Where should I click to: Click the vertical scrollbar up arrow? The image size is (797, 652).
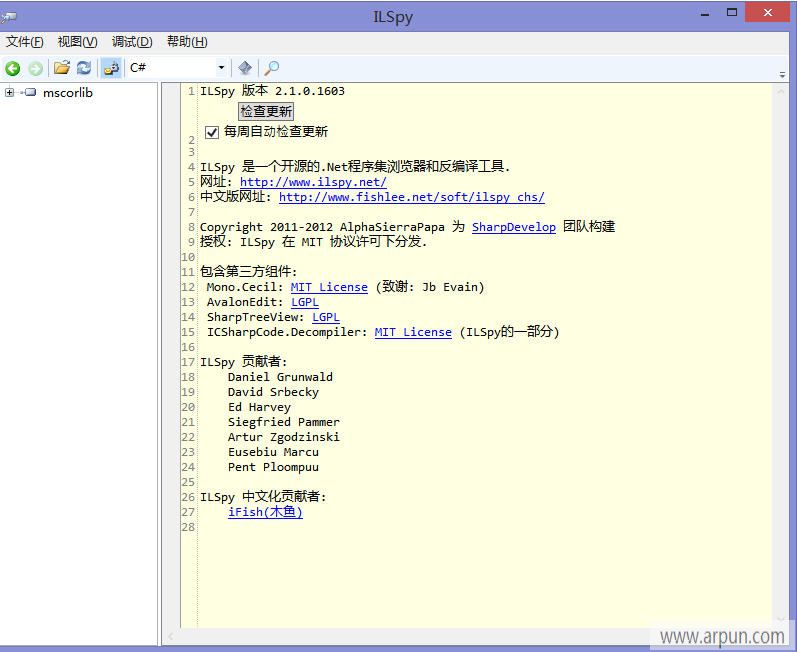tap(780, 91)
